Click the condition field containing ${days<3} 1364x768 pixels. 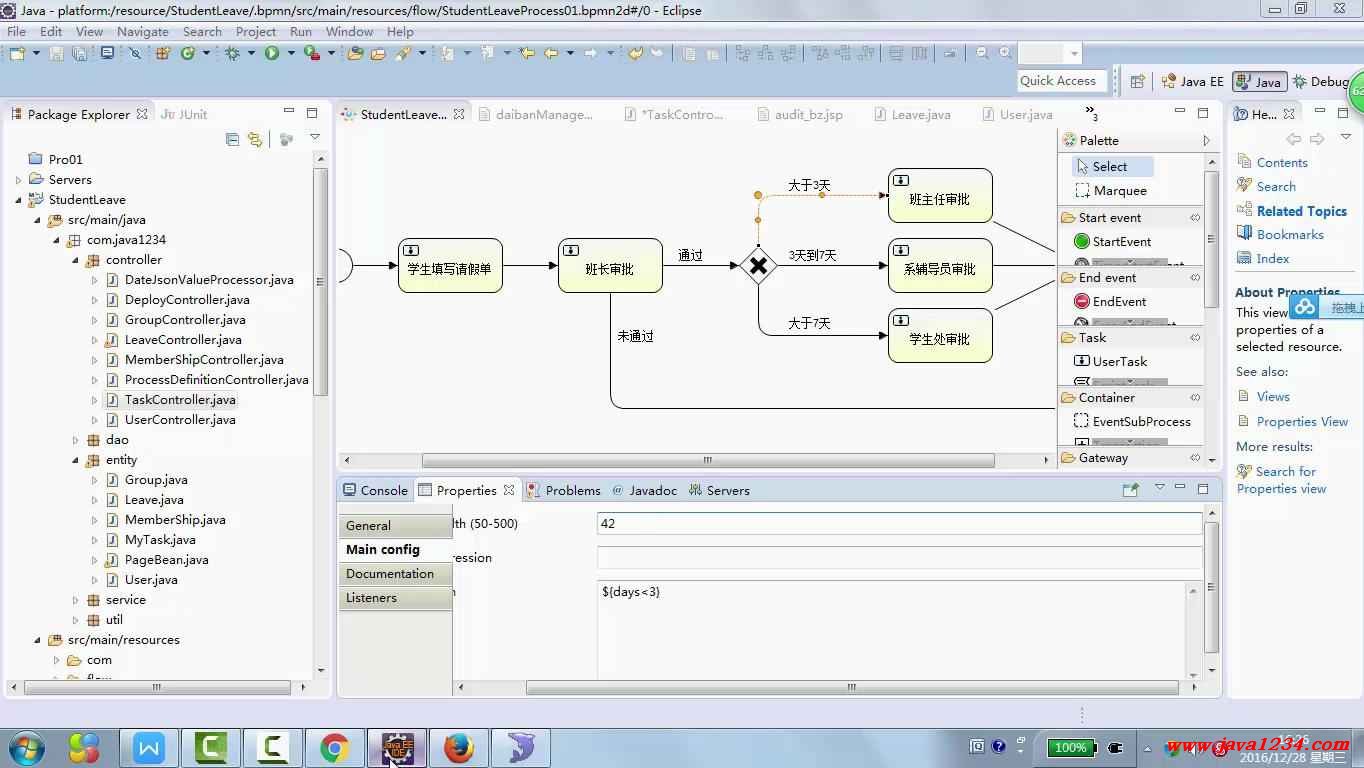(893, 630)
